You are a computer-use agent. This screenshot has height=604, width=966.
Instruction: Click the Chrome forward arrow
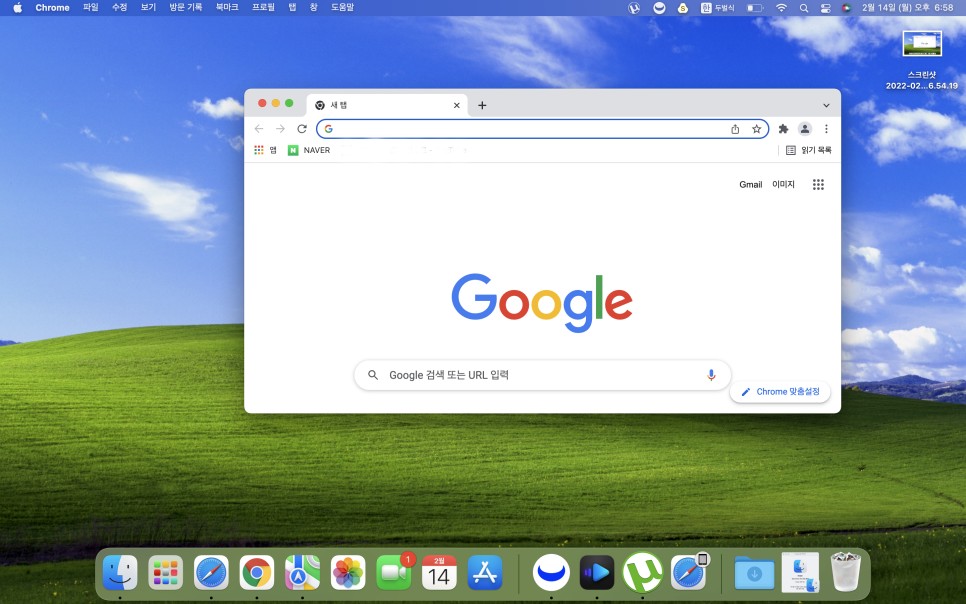click(280, 129)
